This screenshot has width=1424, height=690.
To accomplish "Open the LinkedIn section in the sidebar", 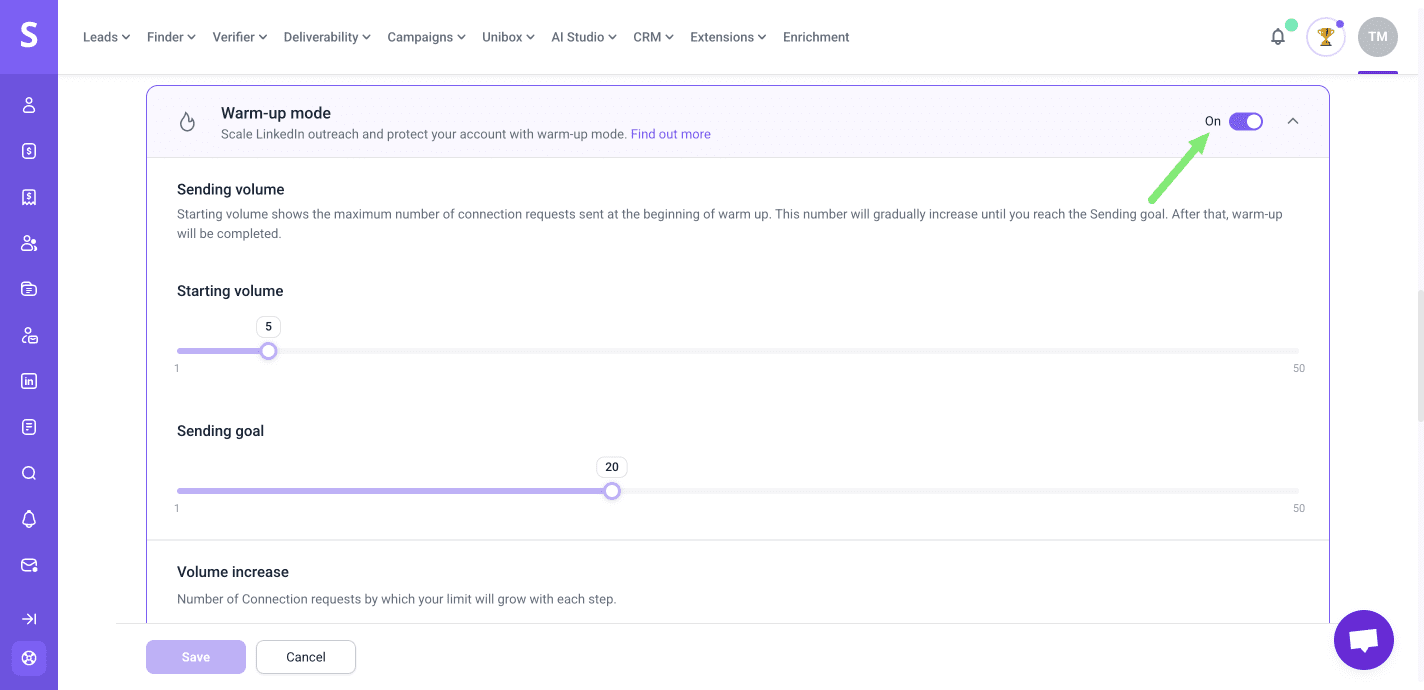I will (x=29, y=381).
